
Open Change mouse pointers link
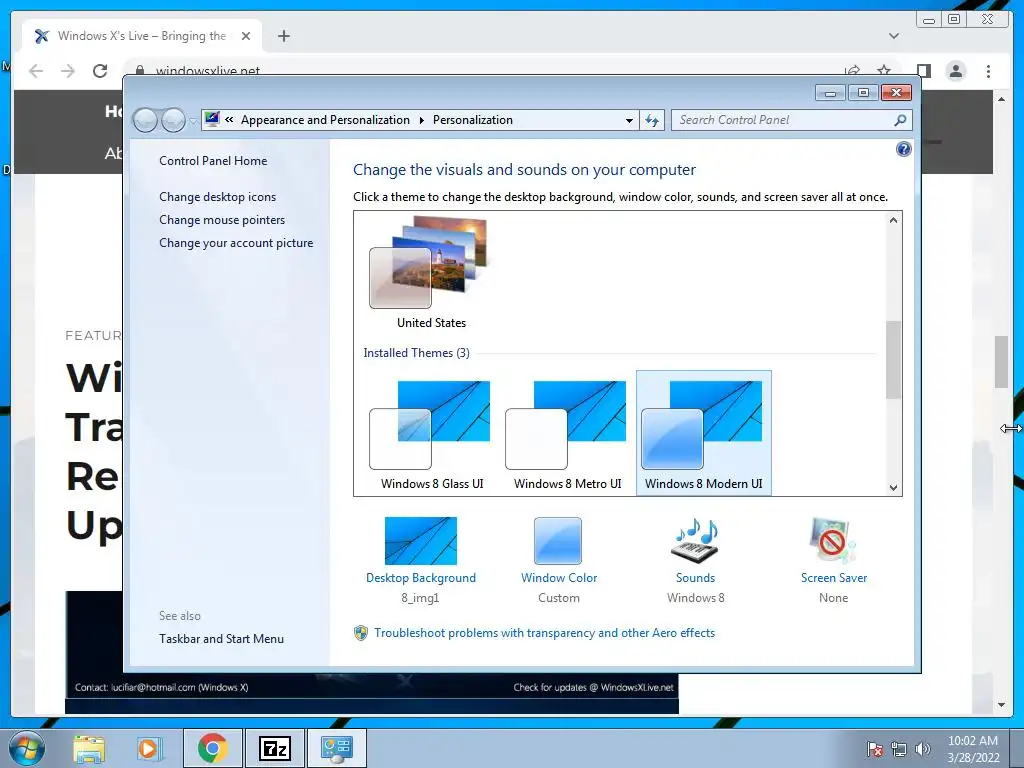click(x=222, y=219)
